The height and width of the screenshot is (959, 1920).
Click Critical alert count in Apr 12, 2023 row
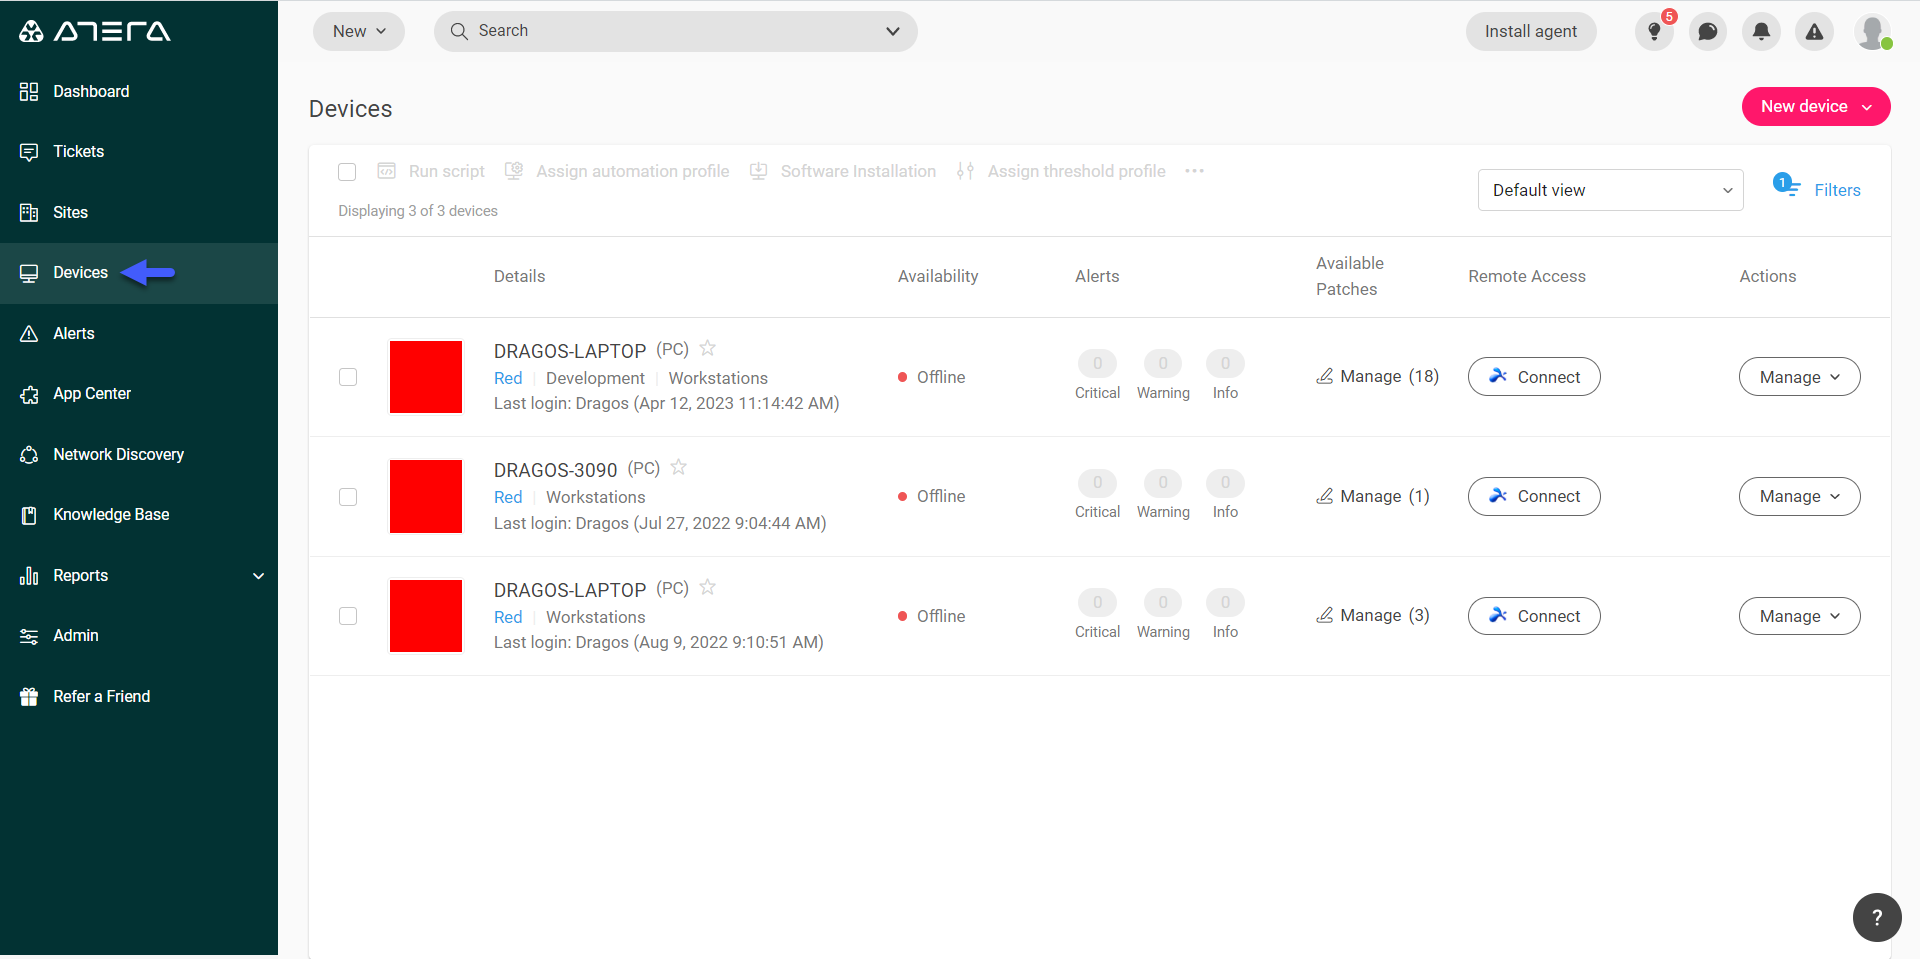pyautogui.click(x=1097, y=363)
